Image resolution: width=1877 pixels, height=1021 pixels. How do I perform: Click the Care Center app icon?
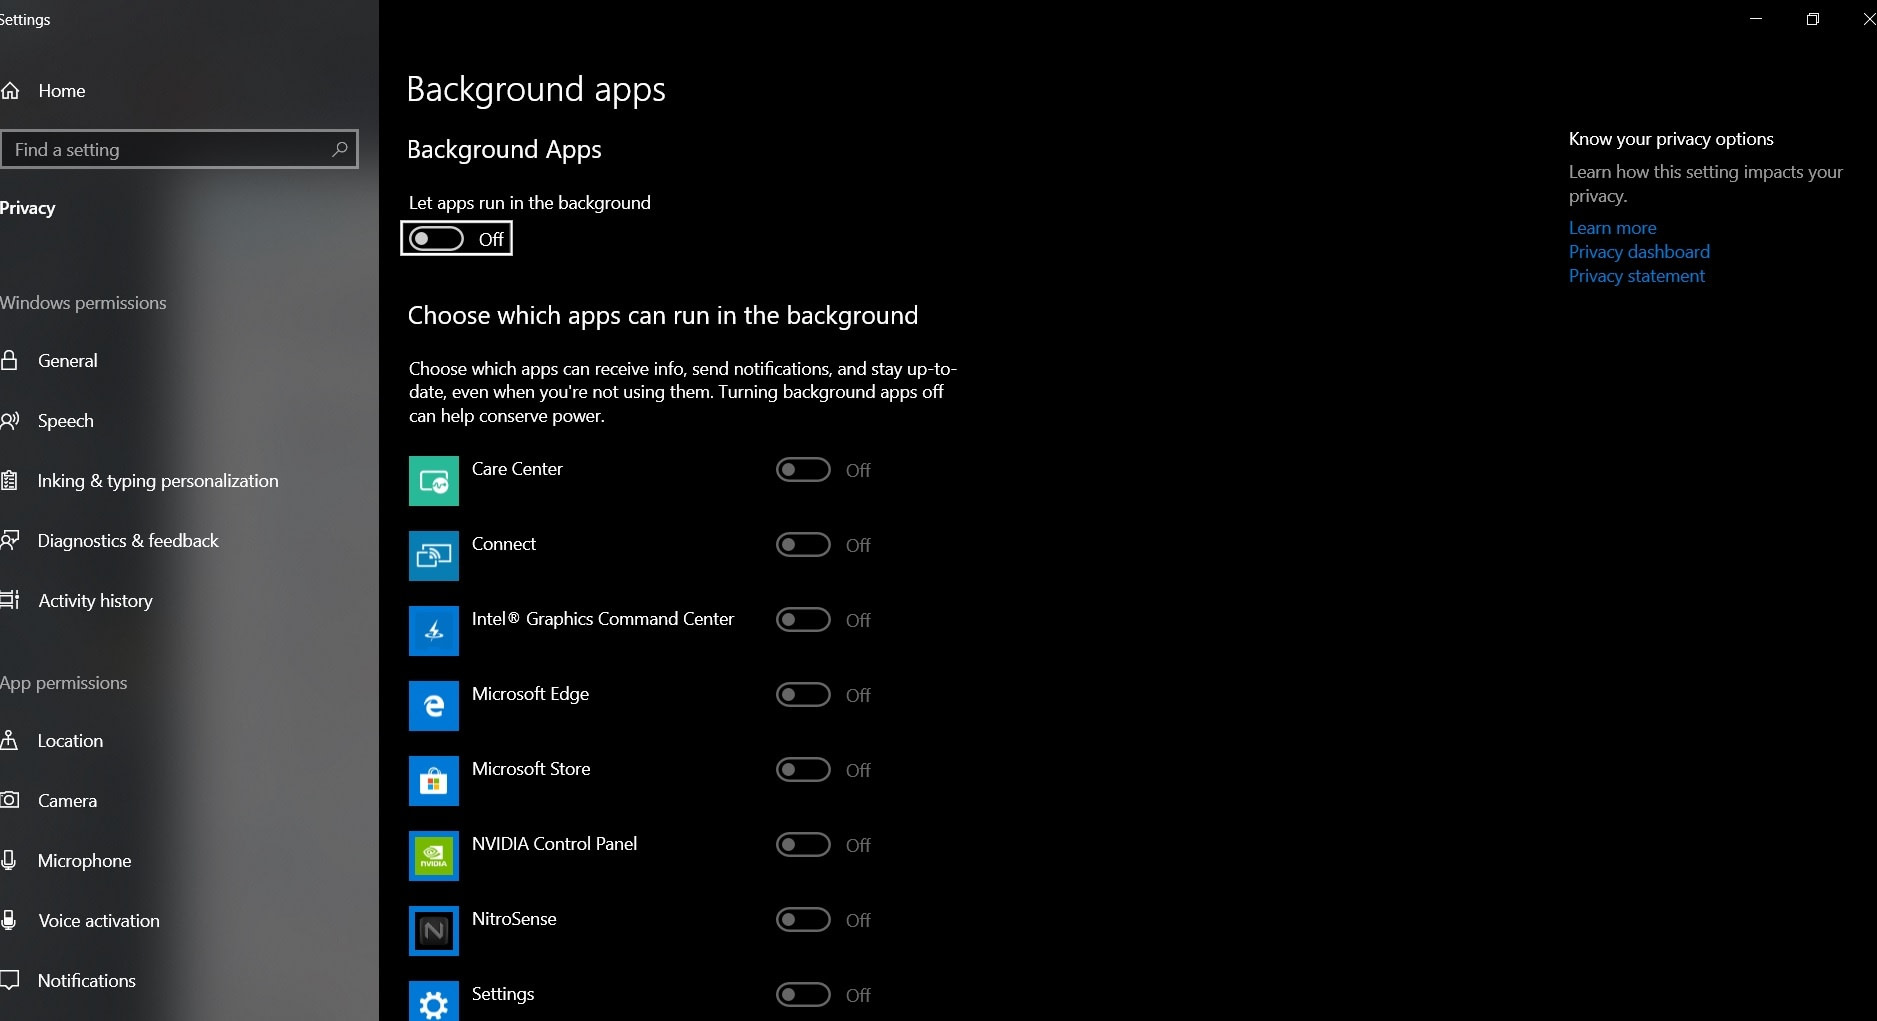(x=434, y=481)
